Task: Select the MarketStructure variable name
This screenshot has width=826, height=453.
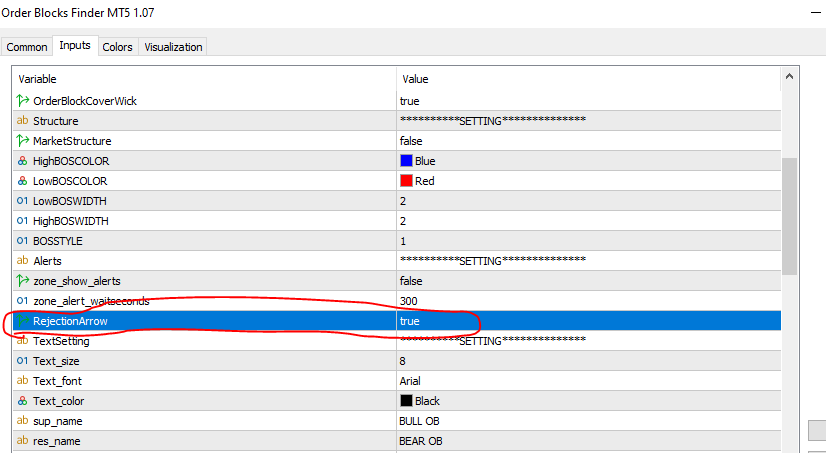Action: point(72,141)
